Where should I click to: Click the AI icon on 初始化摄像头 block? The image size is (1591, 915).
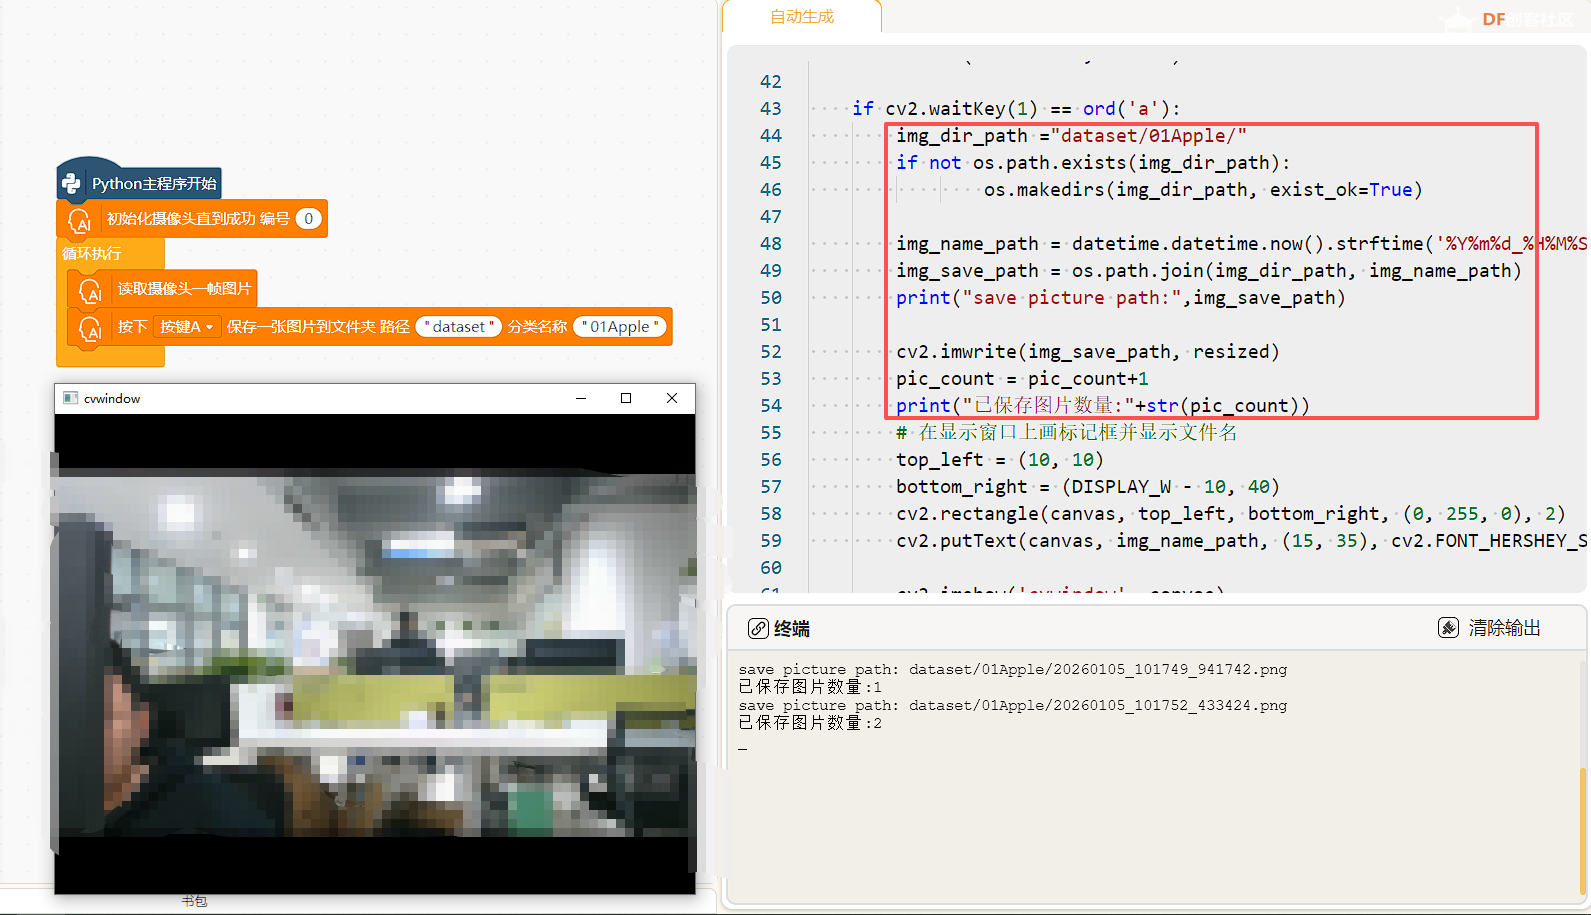79,220
